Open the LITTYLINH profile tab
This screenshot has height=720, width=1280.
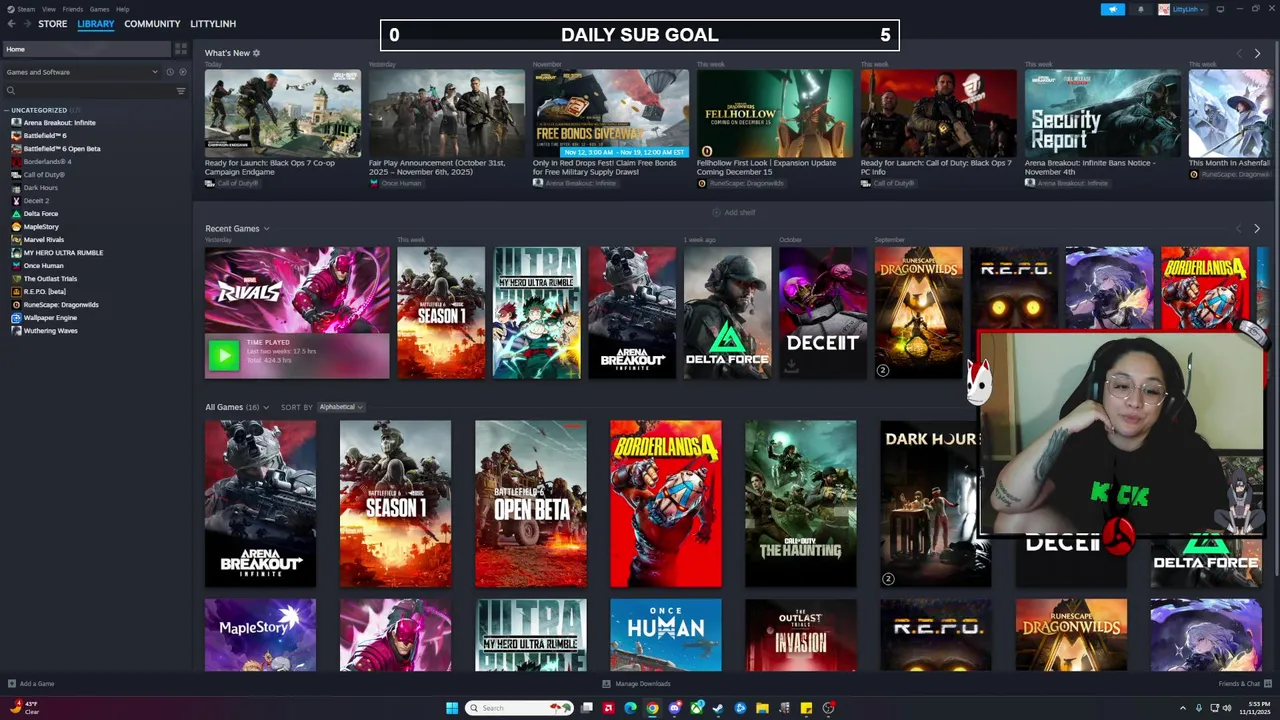[x=213, y=24]
